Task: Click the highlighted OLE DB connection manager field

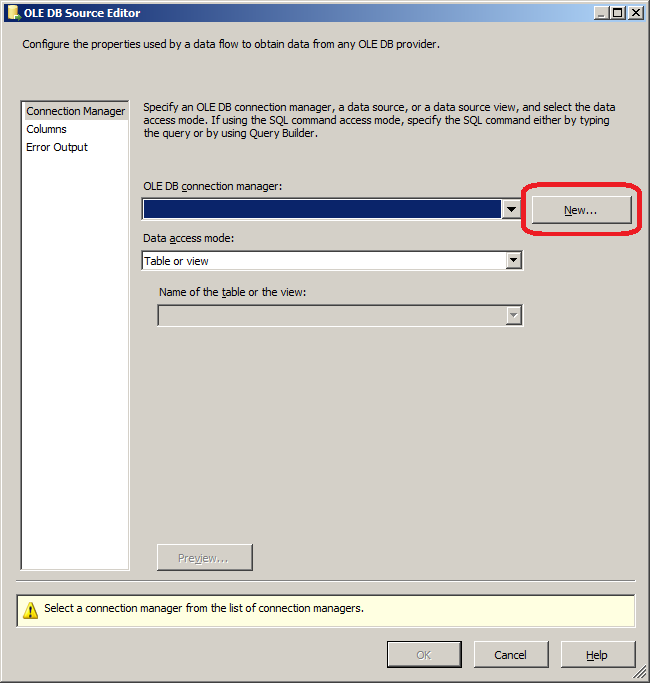Action: pyautogui.click(x=321, y=209)
